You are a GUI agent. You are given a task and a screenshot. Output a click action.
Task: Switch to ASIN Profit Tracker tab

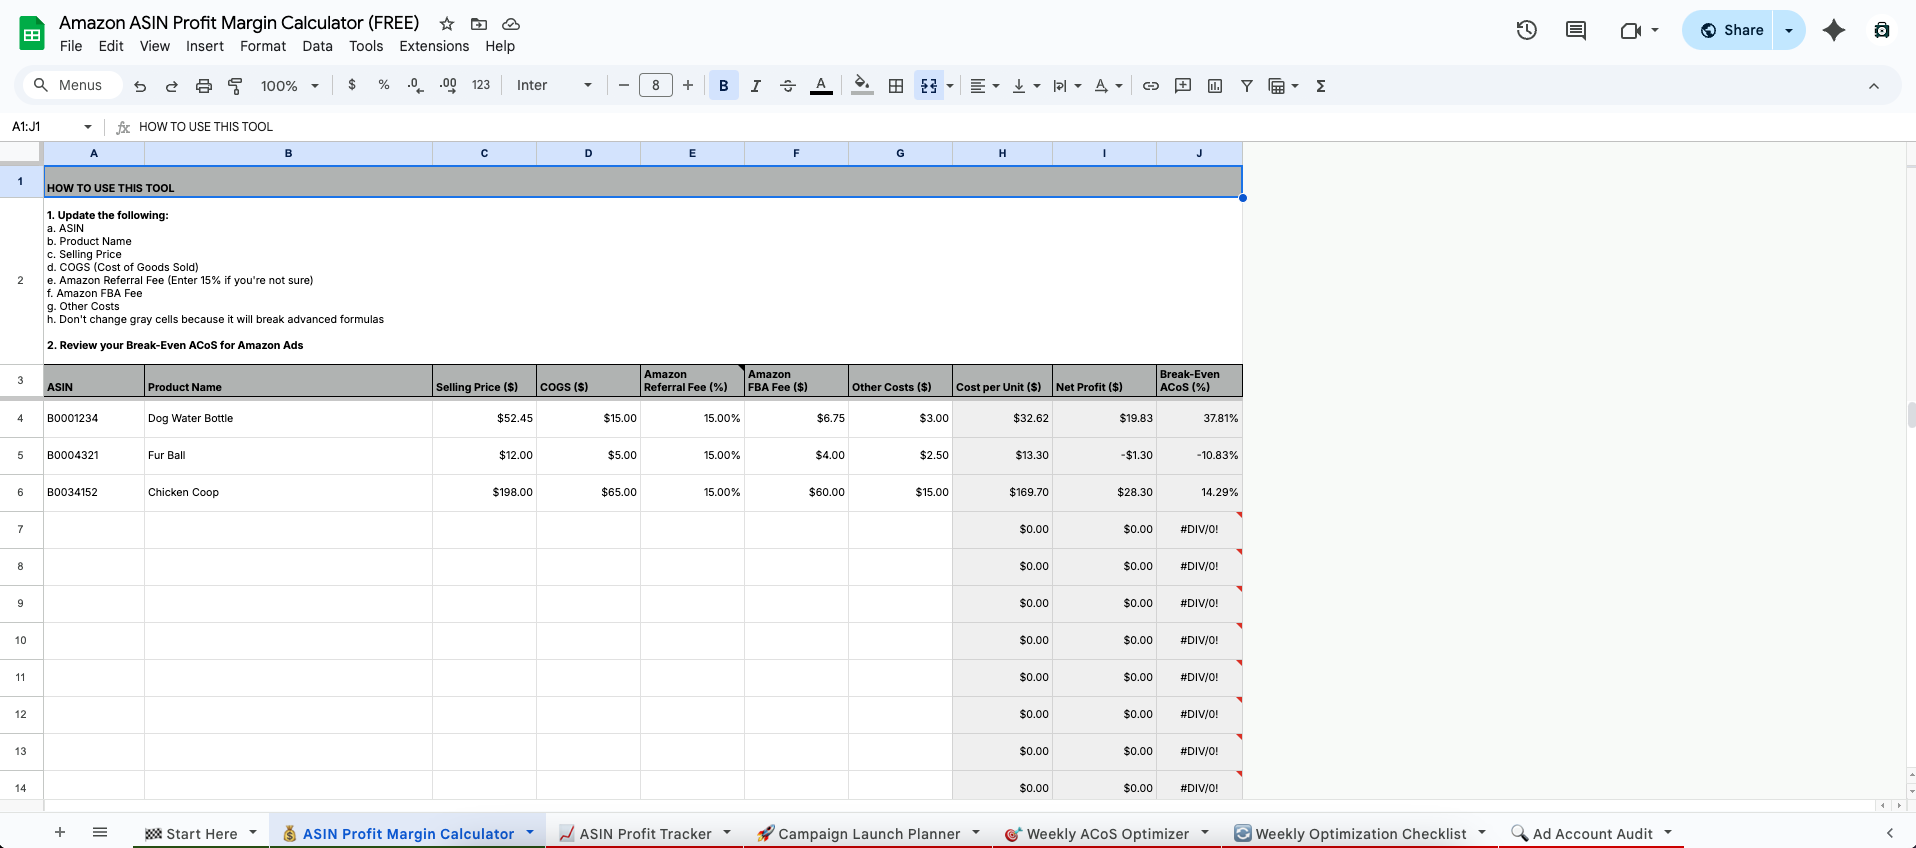click(645, 834)
